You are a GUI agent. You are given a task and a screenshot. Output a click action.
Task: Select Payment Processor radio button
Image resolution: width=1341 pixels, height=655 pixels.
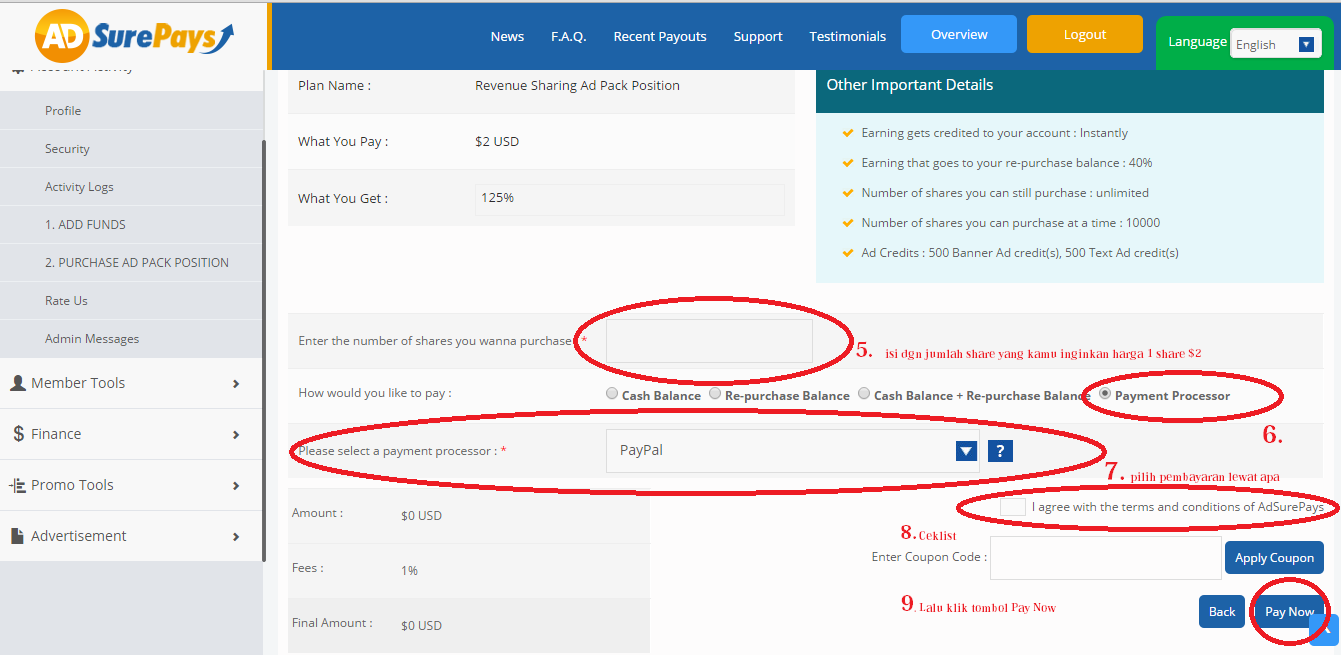pyautogui.click(x=1105, y=394)
